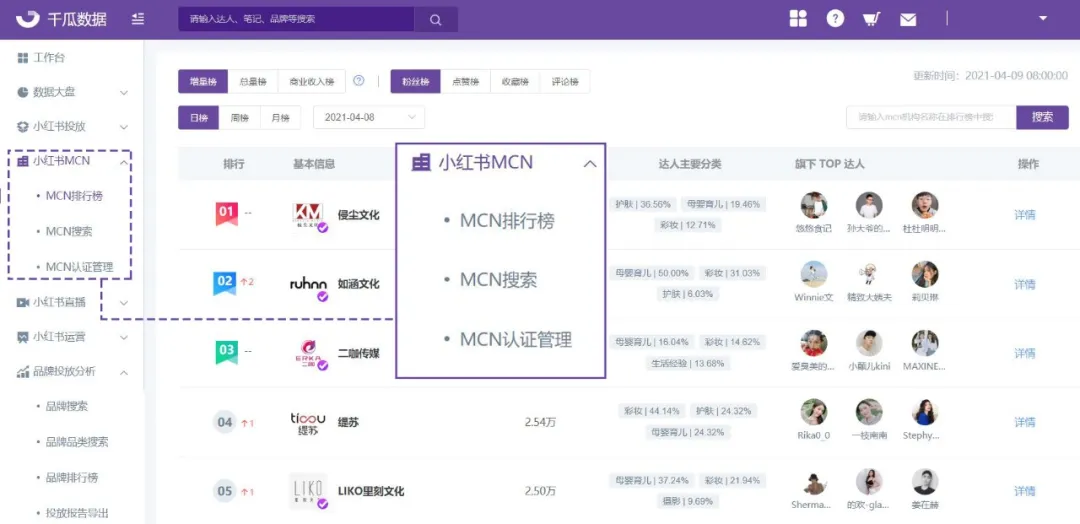Select the 评论榜 tab
The height and width of the screenshot is (524, 1080).
565,81
